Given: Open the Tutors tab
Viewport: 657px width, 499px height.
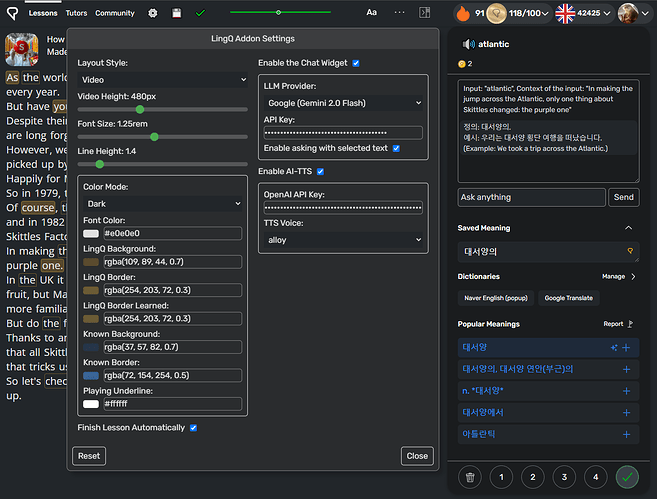Looking at the screenshot, I should point(76,13).
